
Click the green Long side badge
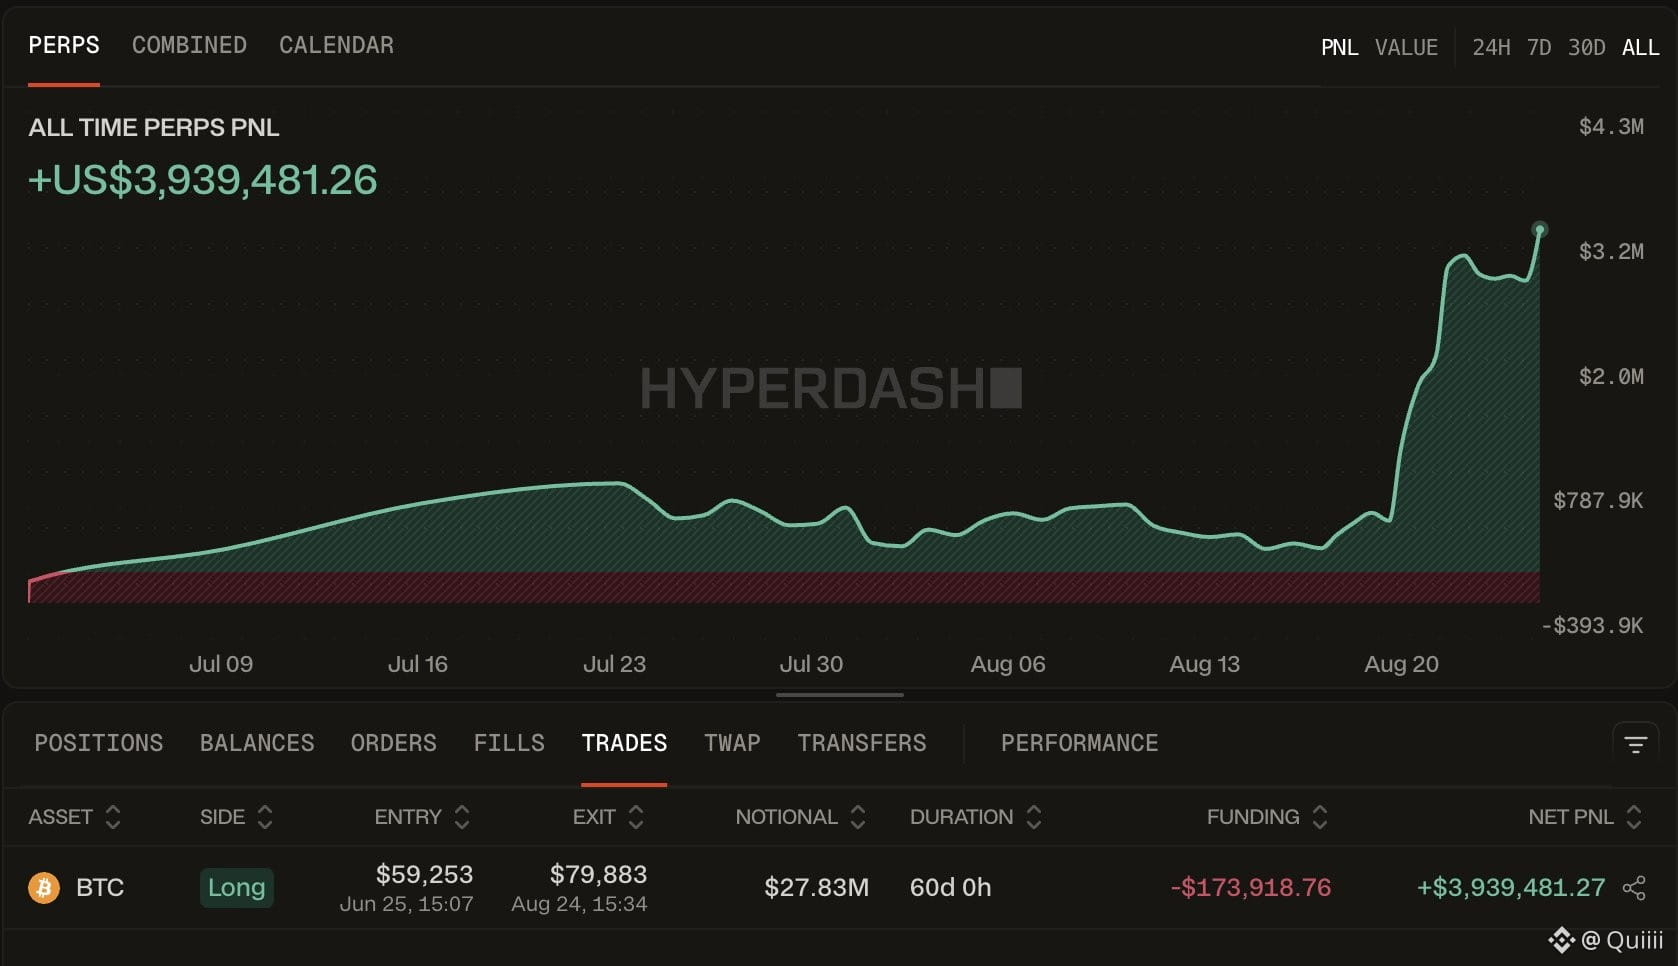[237, 887]
